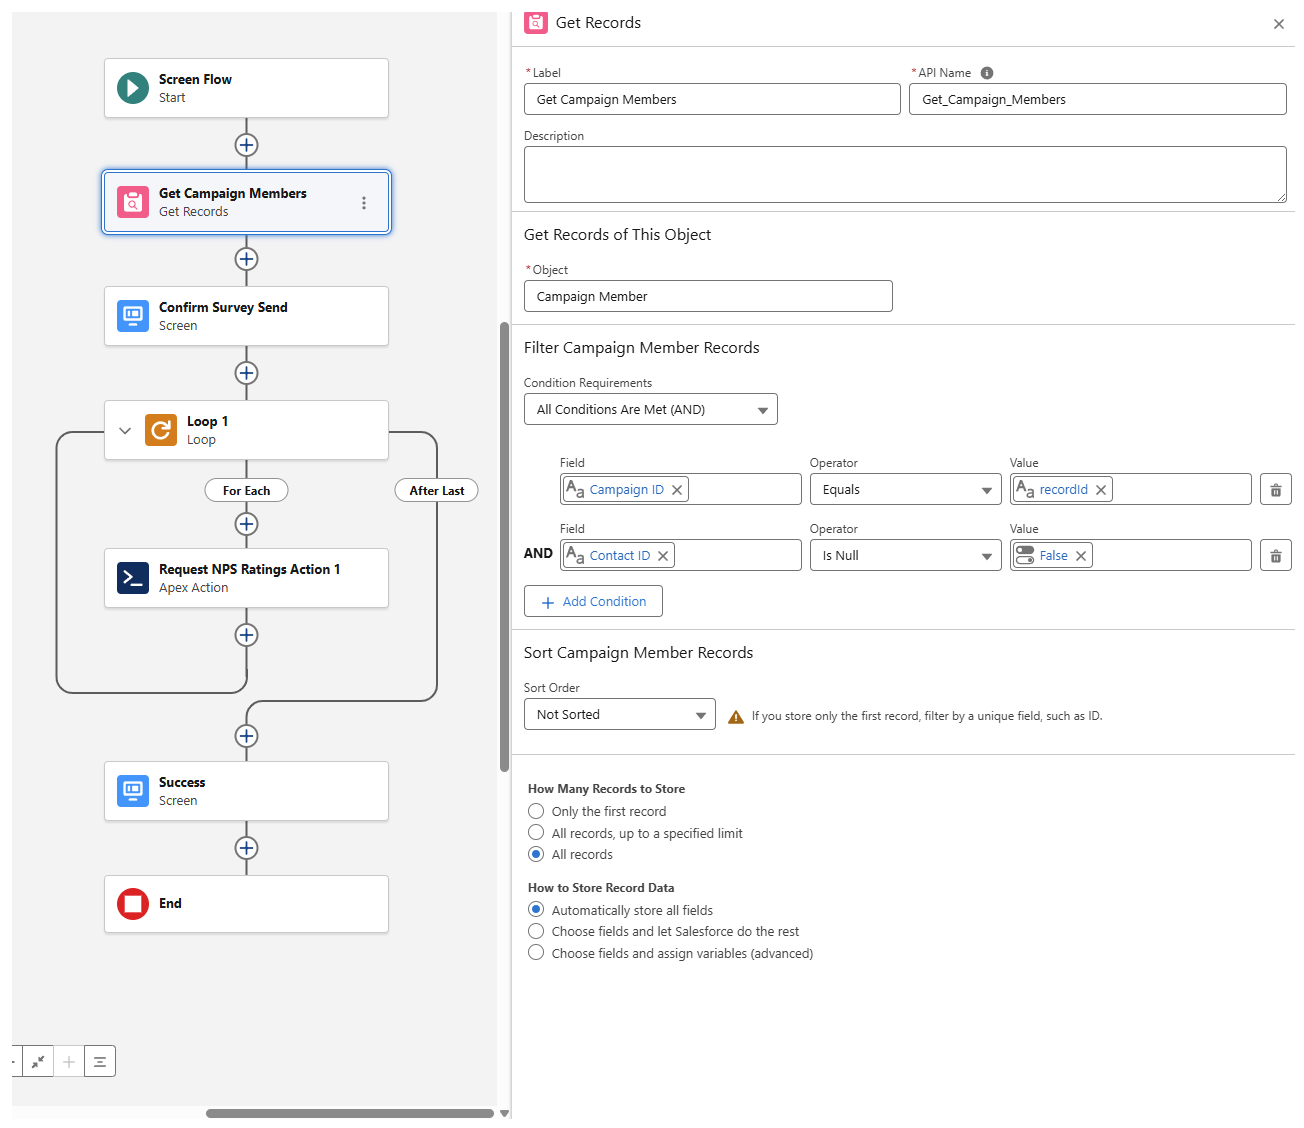The width and height of the screenshot is (1304, 1128).
Task: Select 'All records, up to a specified limit'
Action: (536, 833)
